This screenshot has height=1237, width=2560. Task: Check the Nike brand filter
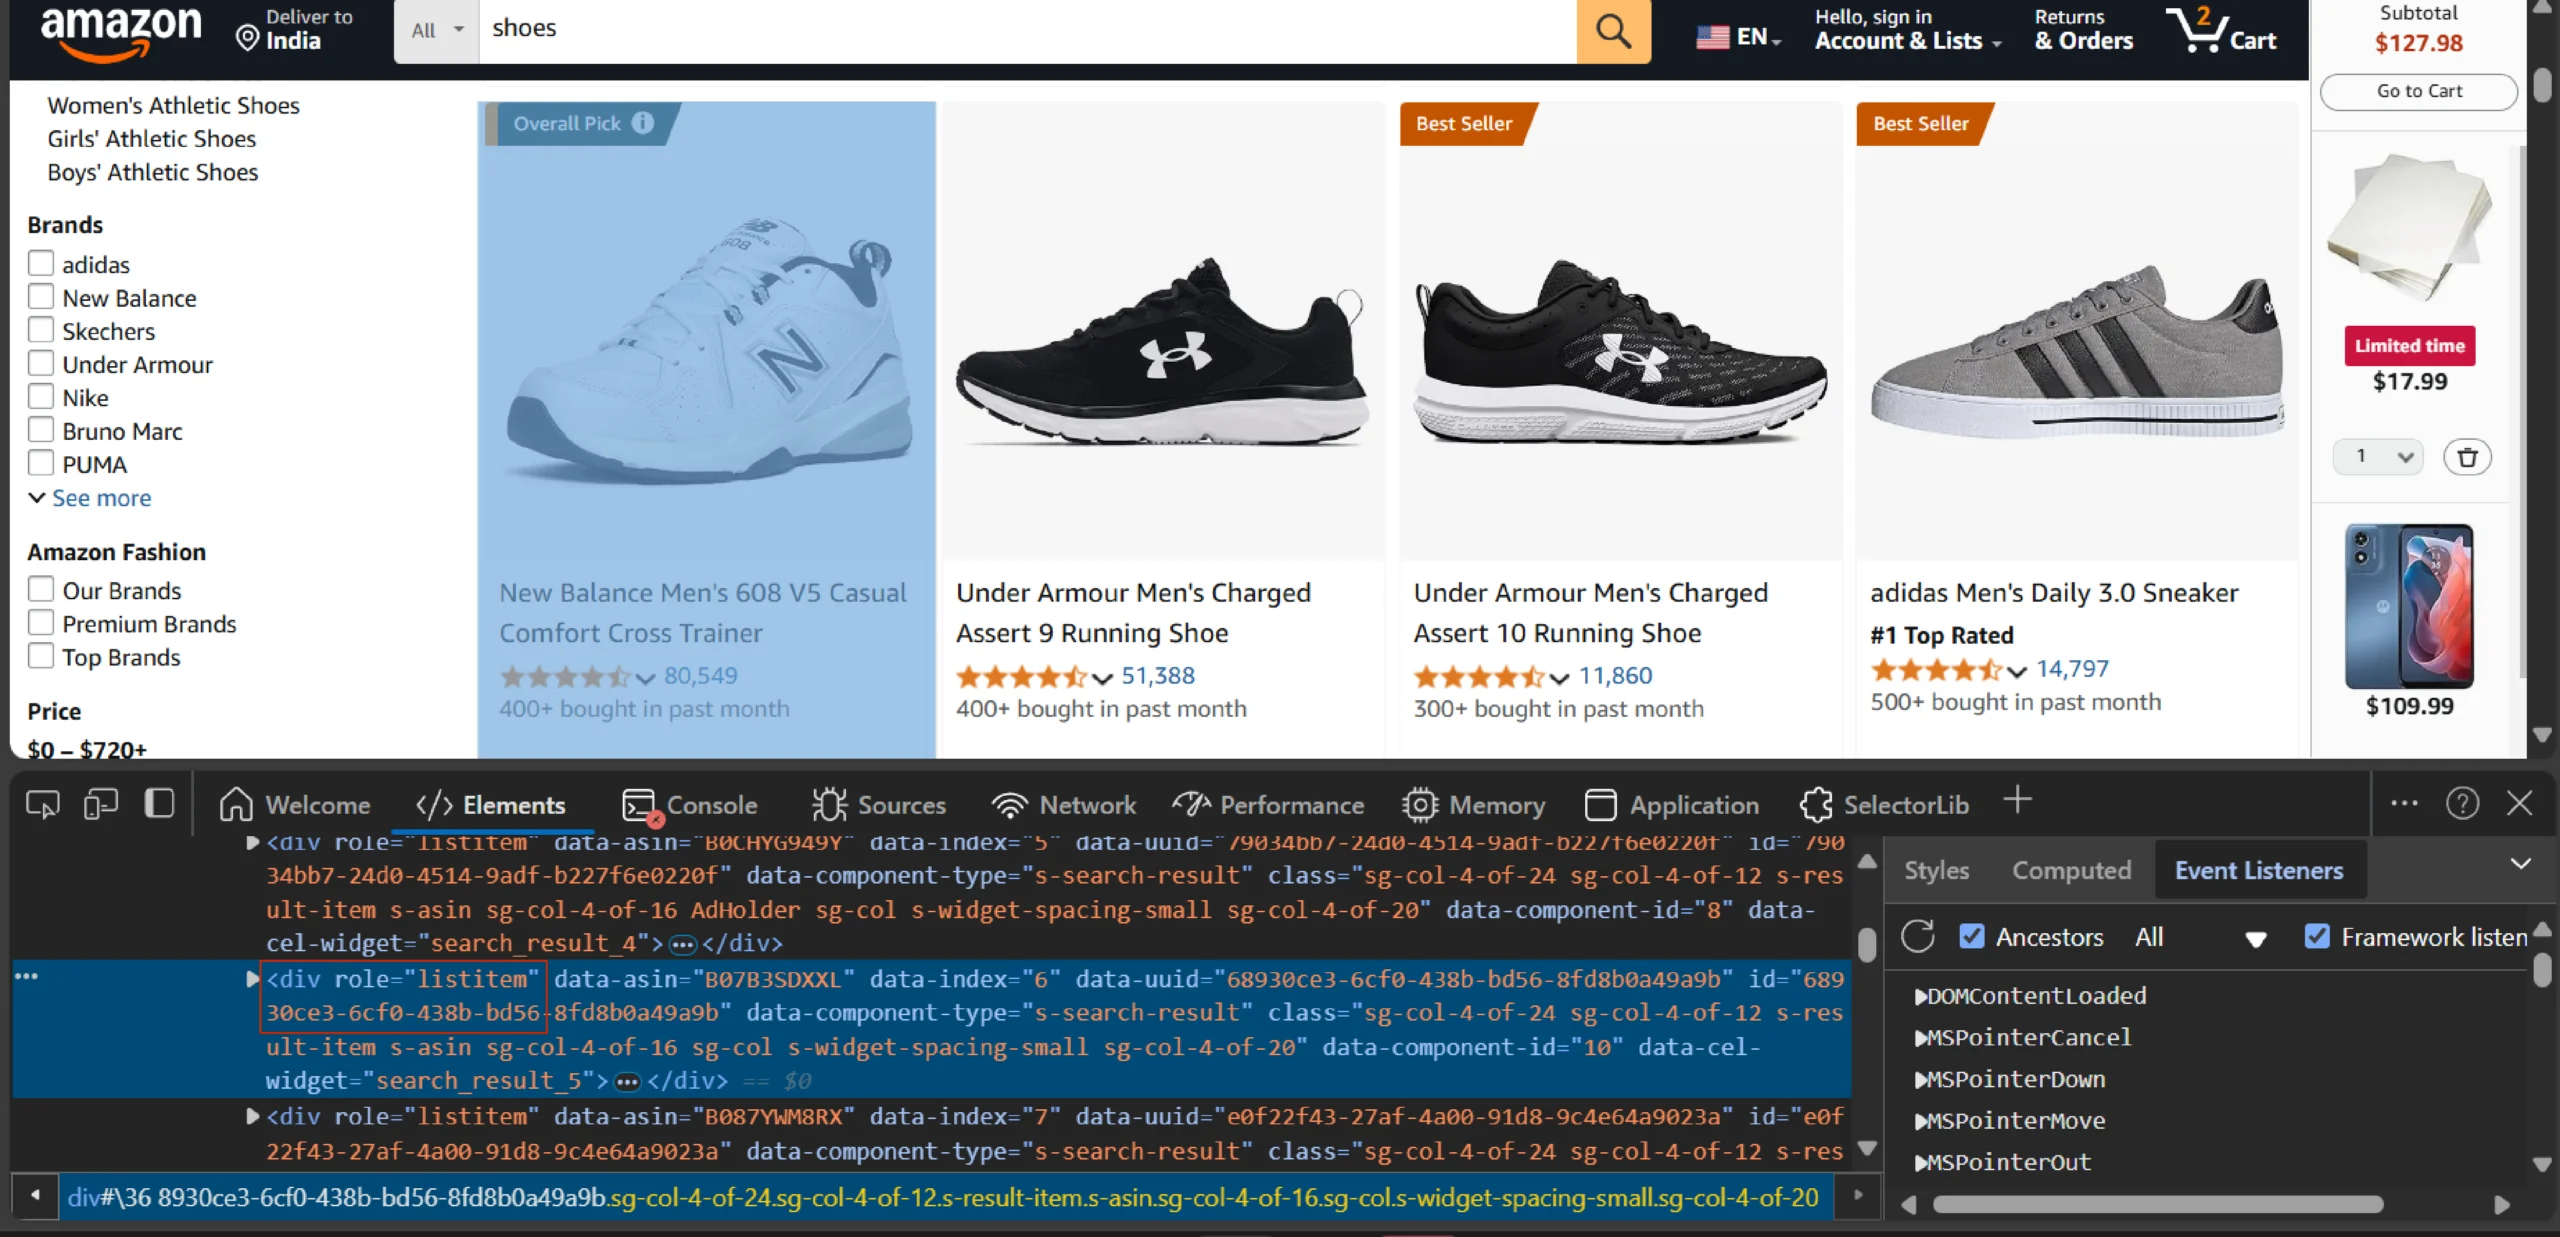[x=41, y=396]
